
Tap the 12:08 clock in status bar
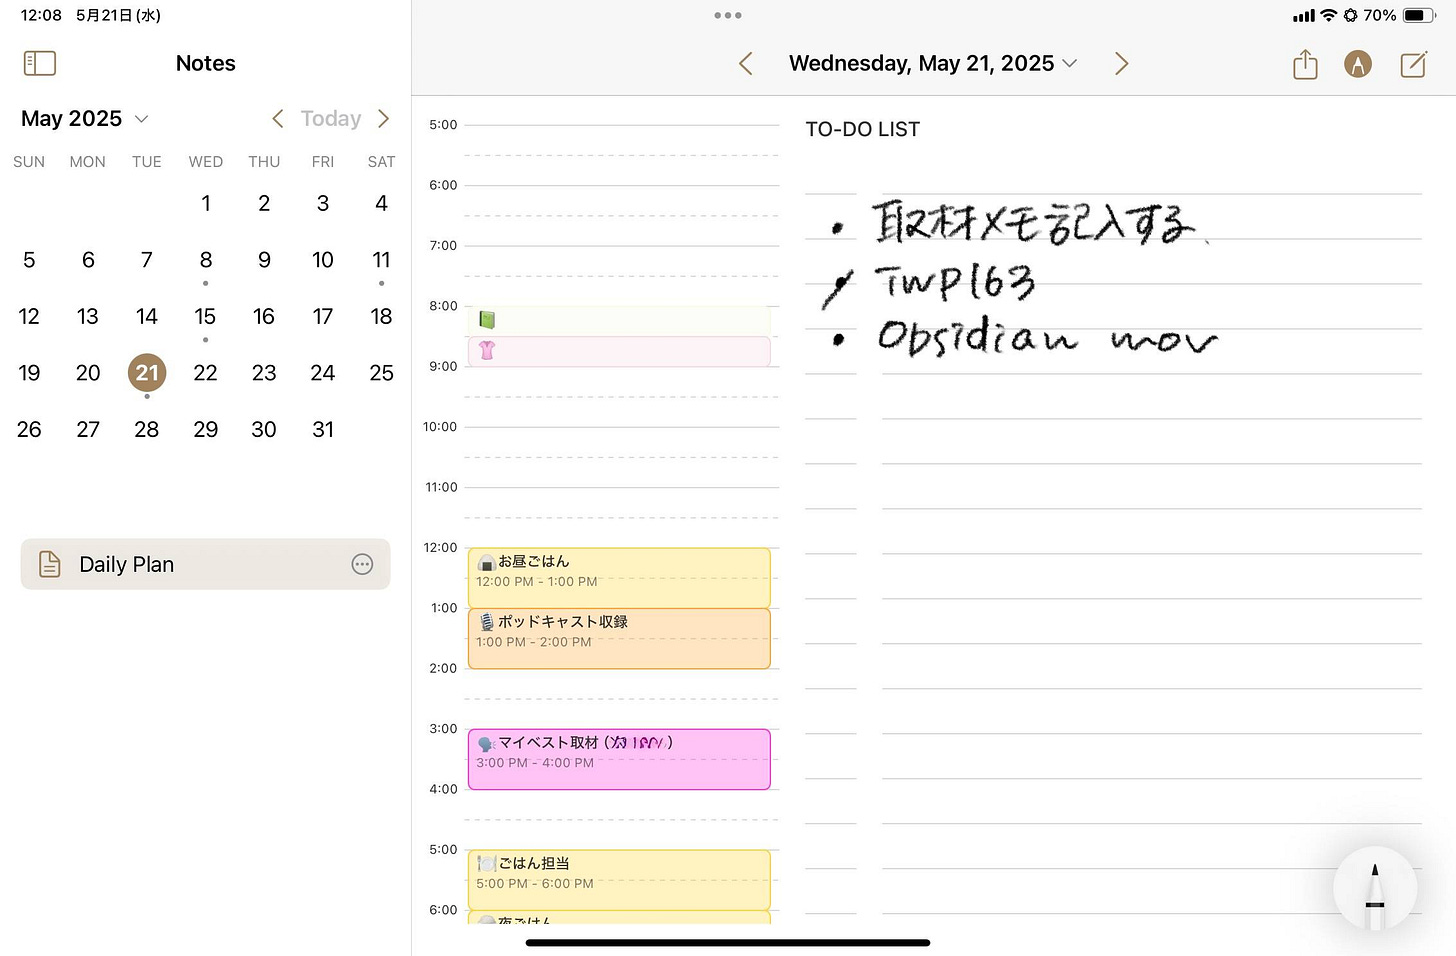pos(41,15)
